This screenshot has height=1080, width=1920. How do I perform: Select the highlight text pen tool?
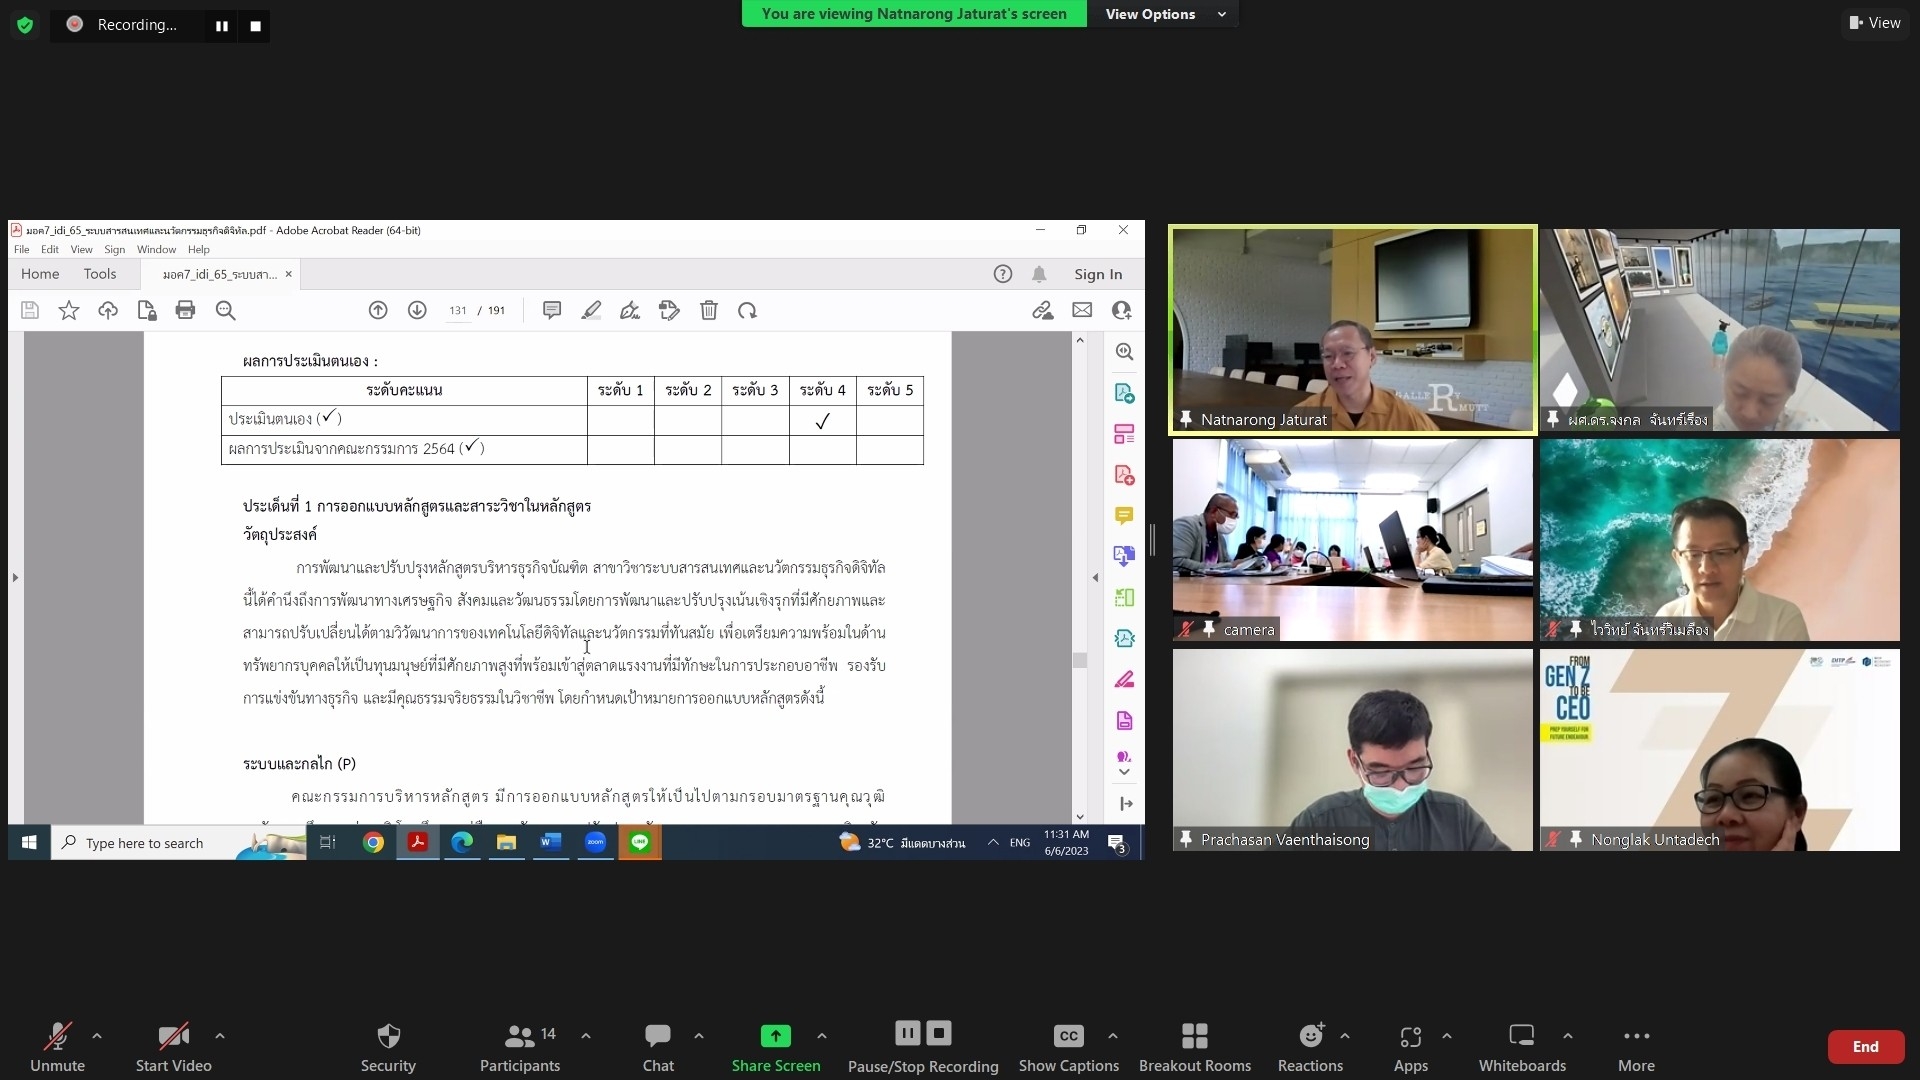[x=591, y=311]
